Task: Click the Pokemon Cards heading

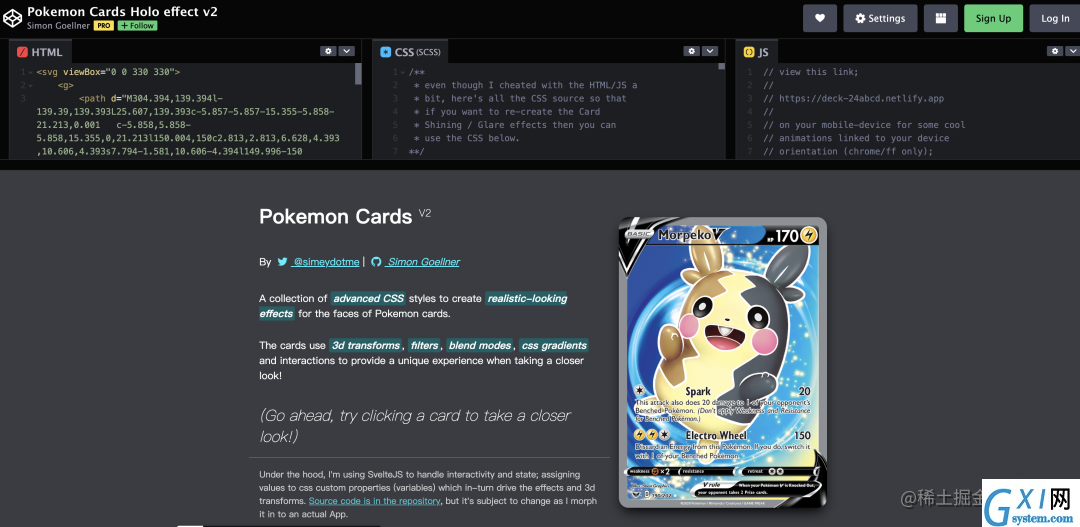Action: [x=335, y=216]
